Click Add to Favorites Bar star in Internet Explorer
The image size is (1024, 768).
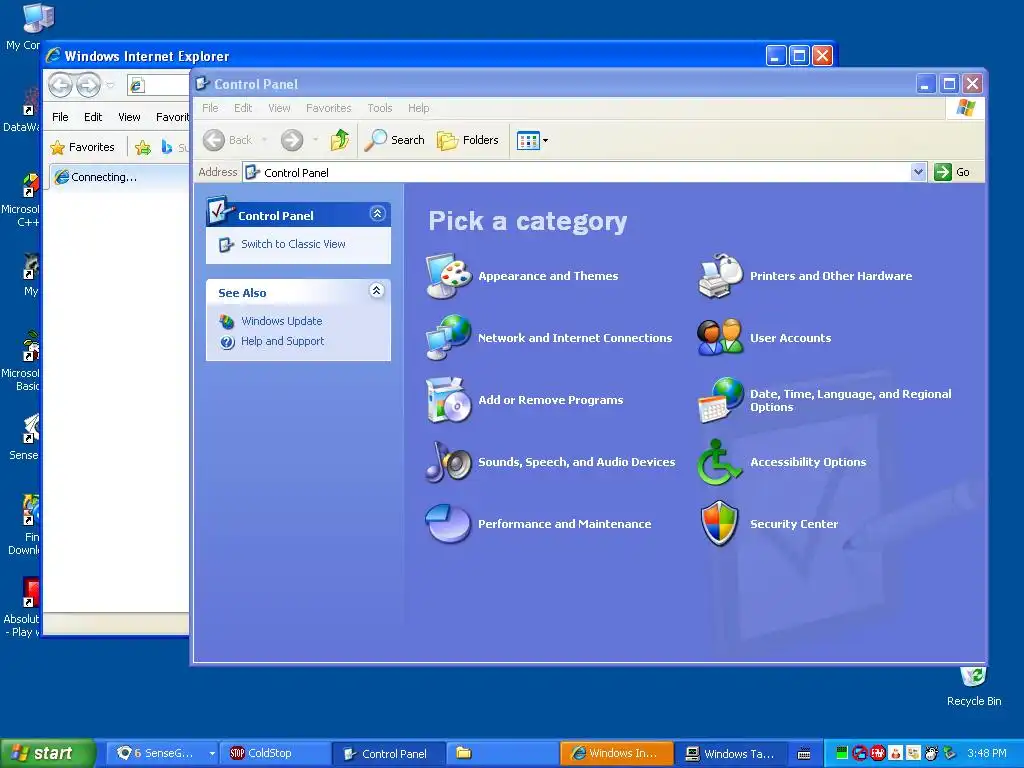coord(142,148)
